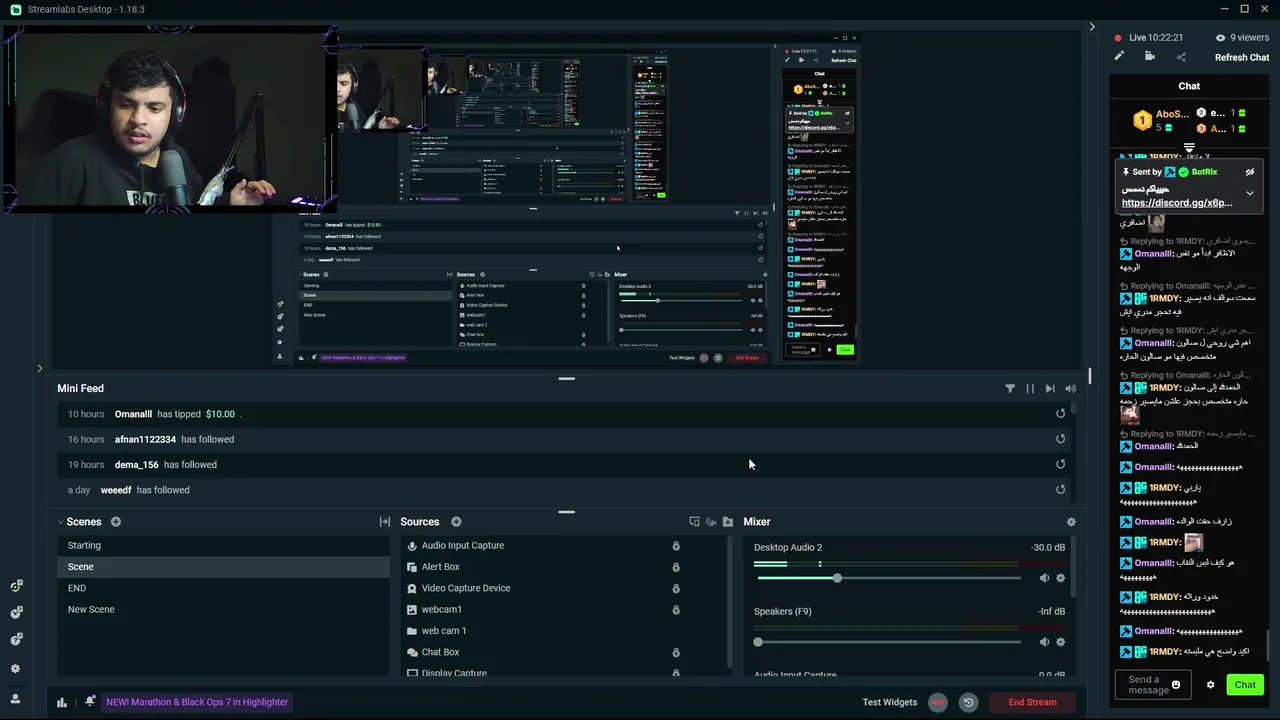Send message with the green Chat button

point(1245,685)
